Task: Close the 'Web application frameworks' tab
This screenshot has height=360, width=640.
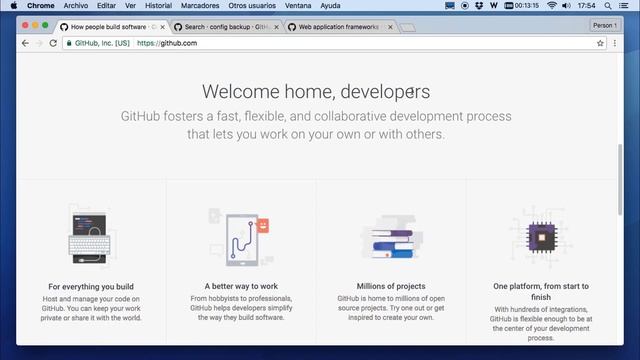Action: tap(390, 27)
